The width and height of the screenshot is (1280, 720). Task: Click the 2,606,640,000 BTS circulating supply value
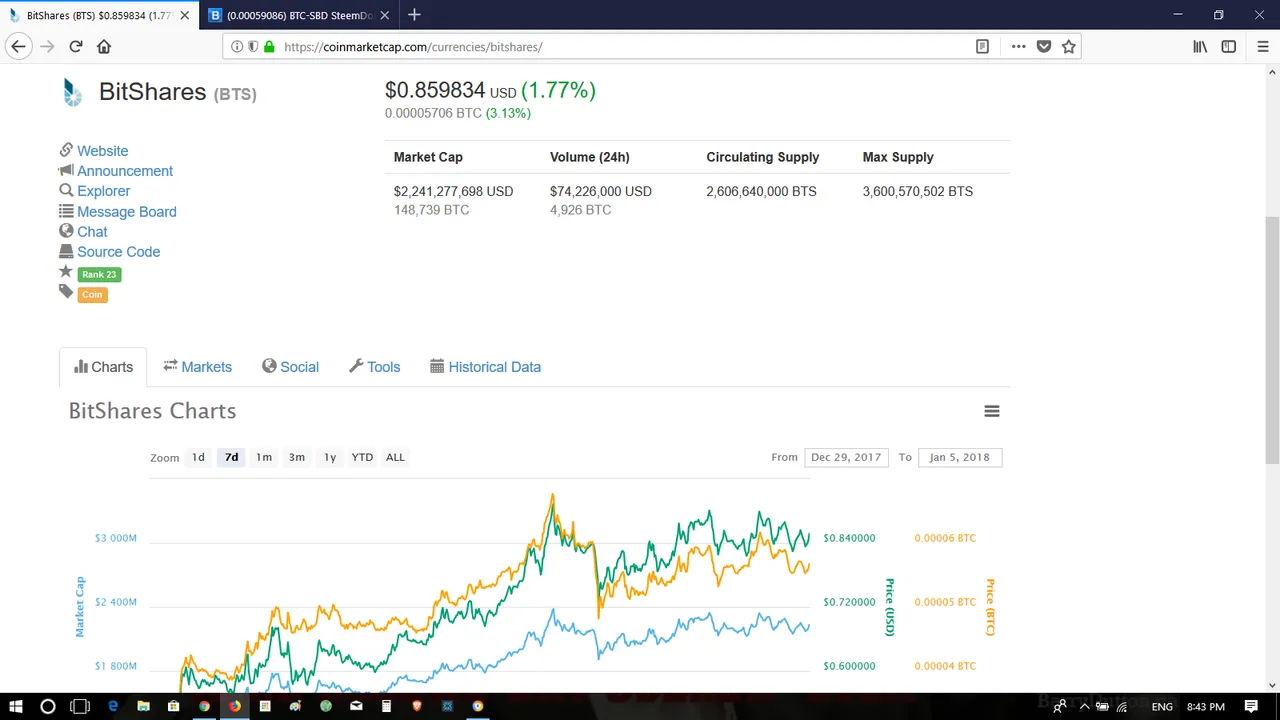point(761,191)
